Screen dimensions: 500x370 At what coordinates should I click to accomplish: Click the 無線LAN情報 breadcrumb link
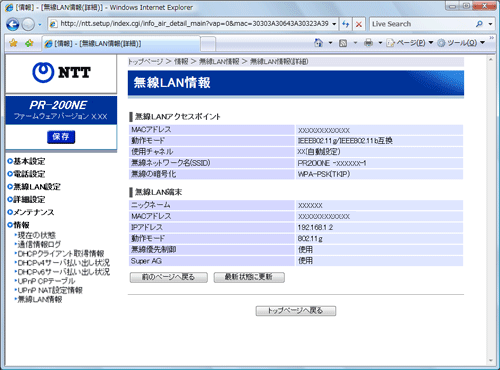[219, 62]
